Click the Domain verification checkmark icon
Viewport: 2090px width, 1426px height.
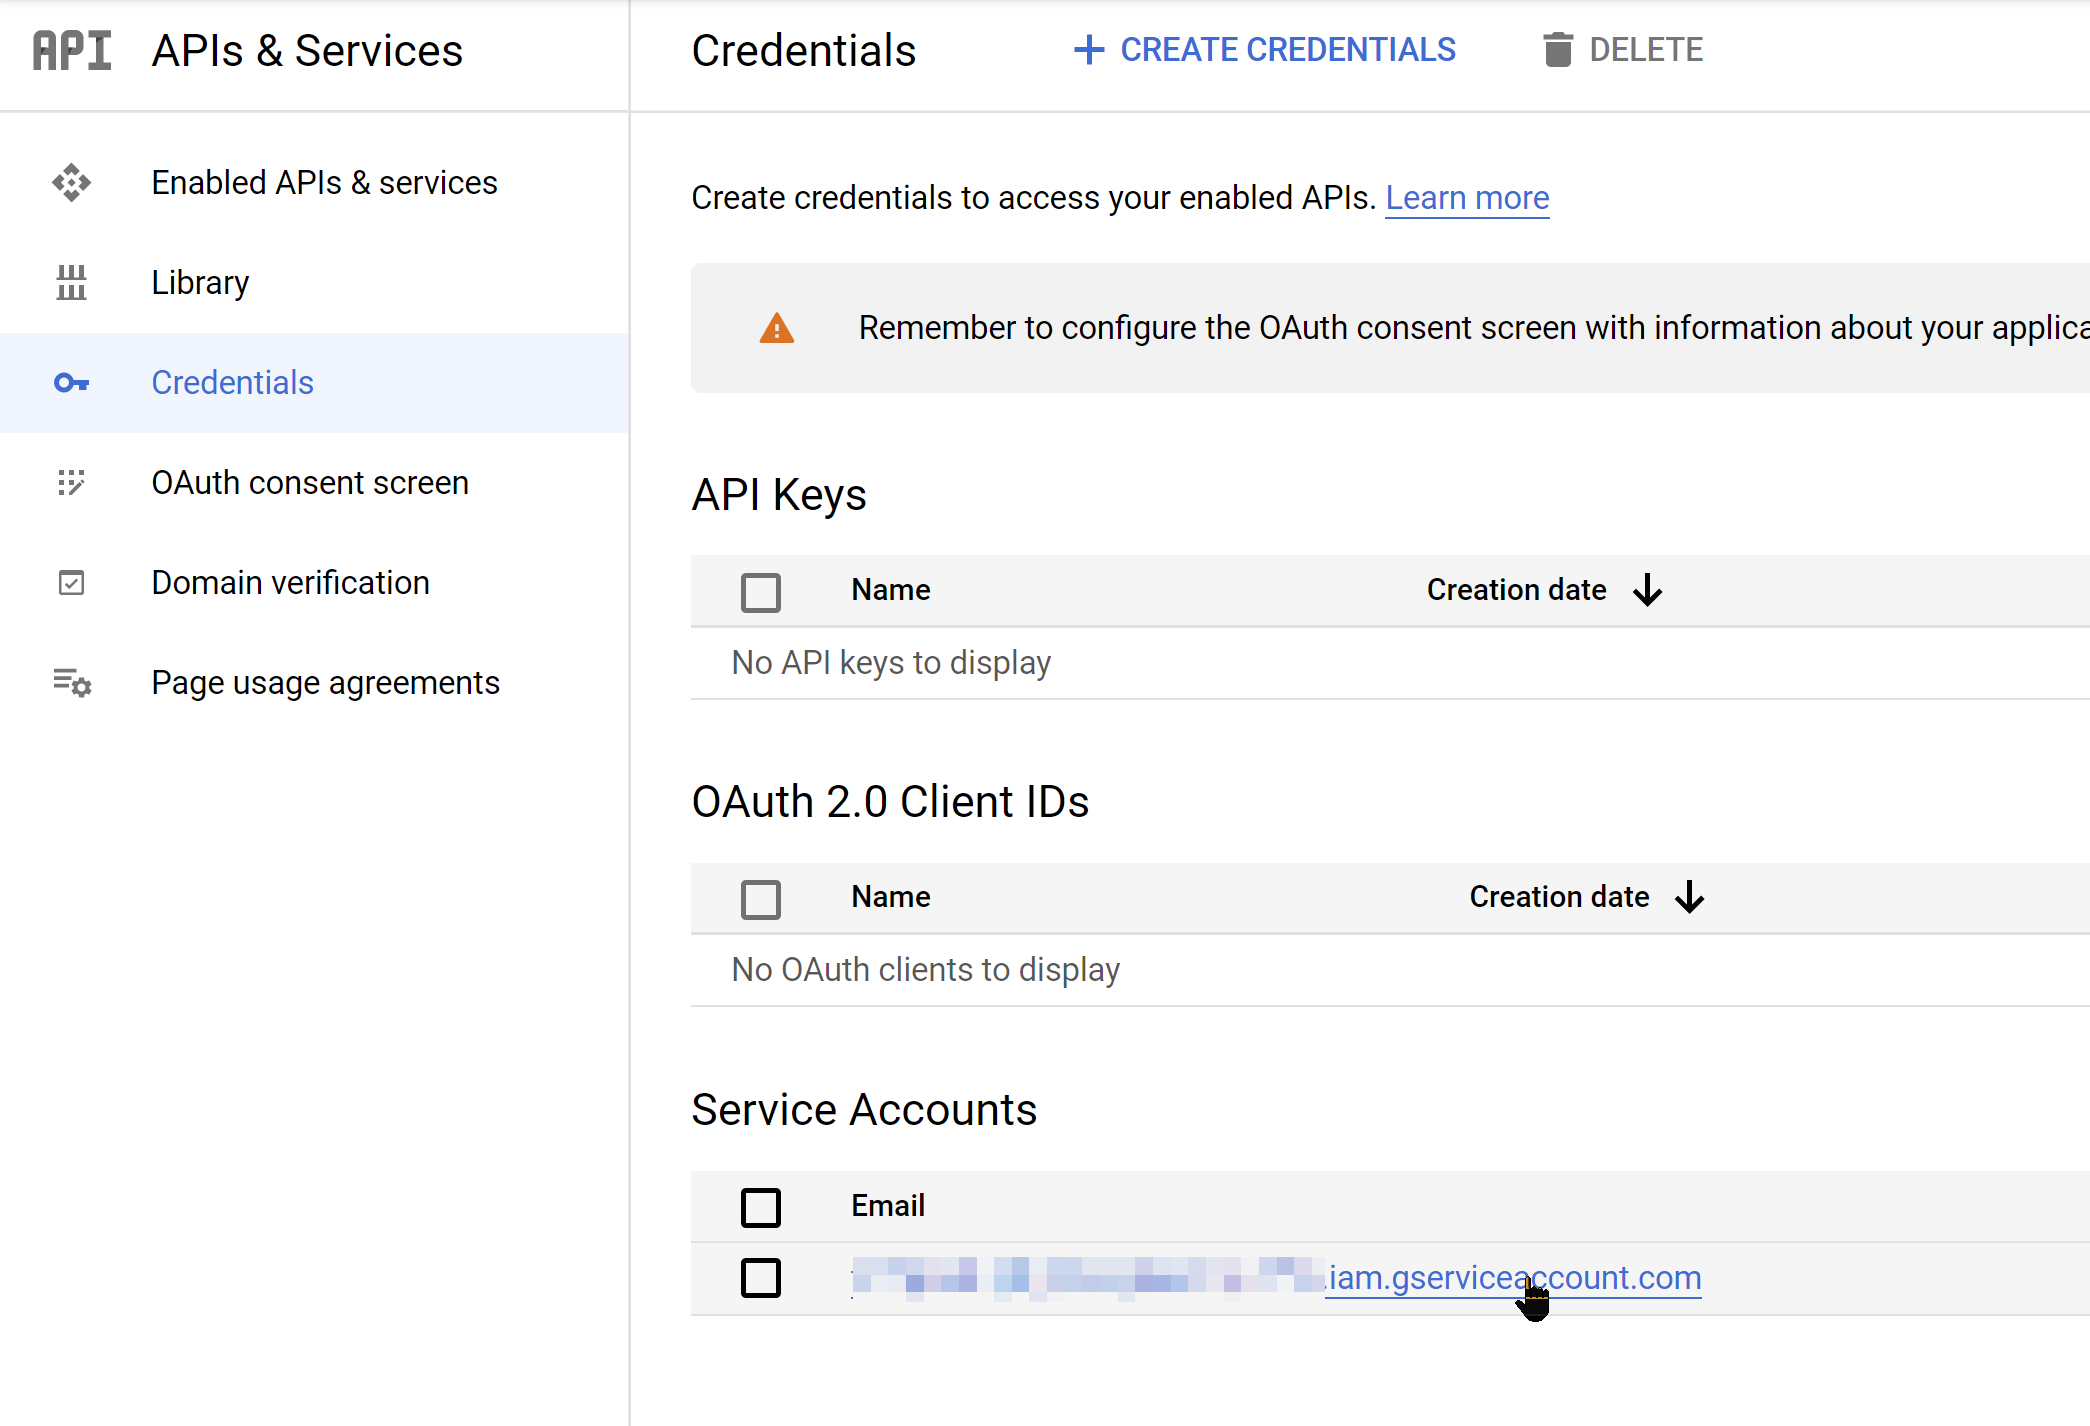(71, 583)
